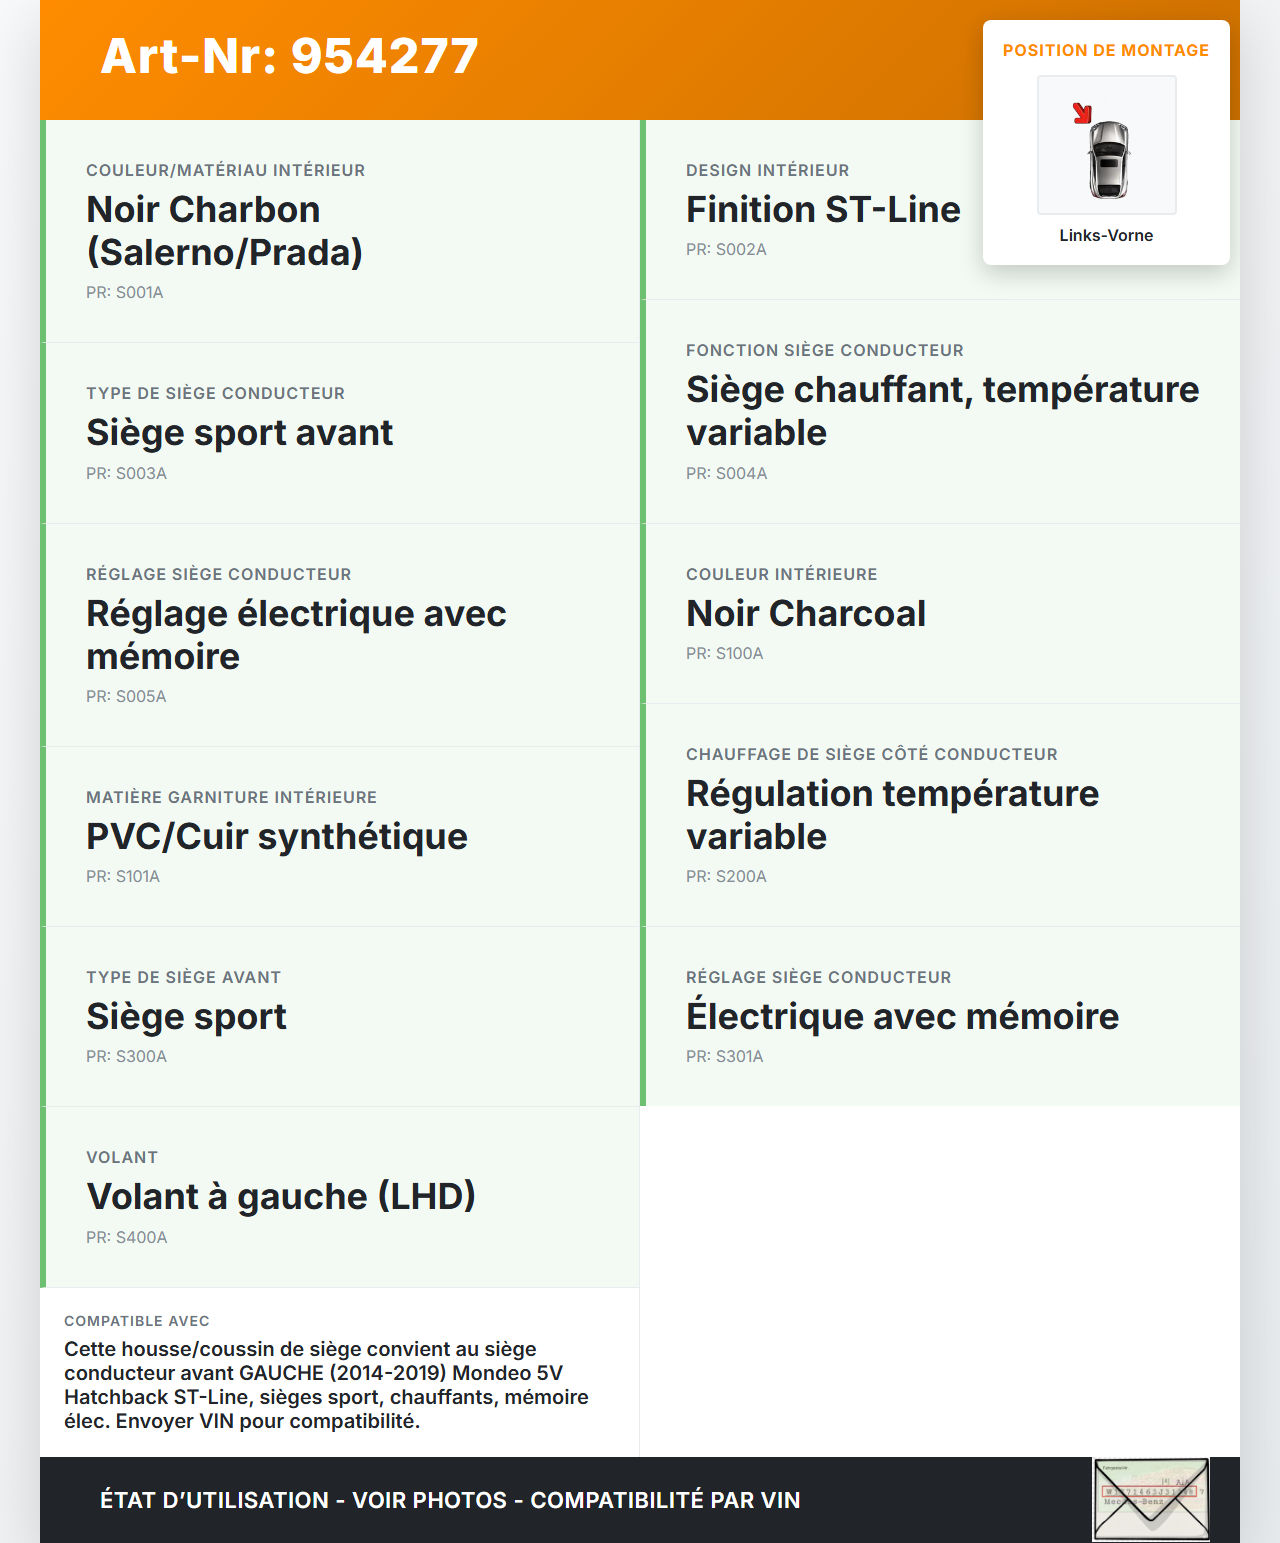Click the ÉTAT D'UTILISATION footer text
The width and height of the screenshot is (1280, 1543).
coord(450,1500)
